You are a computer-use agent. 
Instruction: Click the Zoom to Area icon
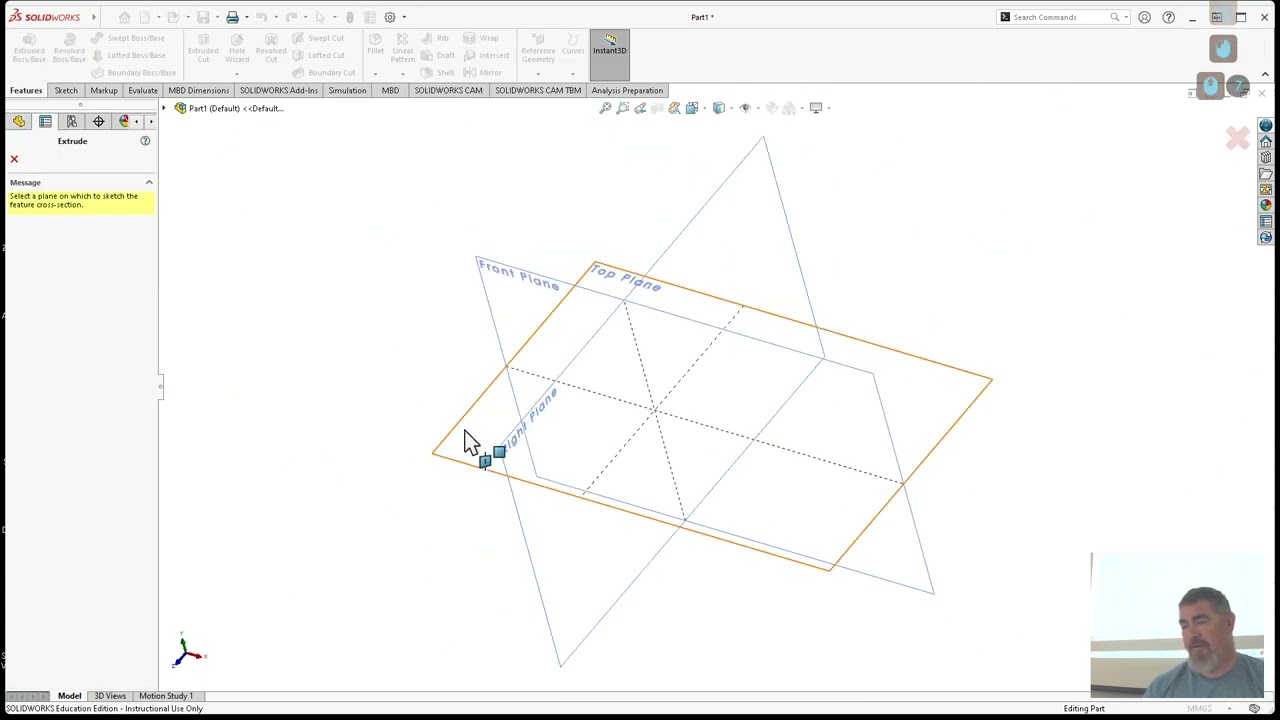coord(623,108)
